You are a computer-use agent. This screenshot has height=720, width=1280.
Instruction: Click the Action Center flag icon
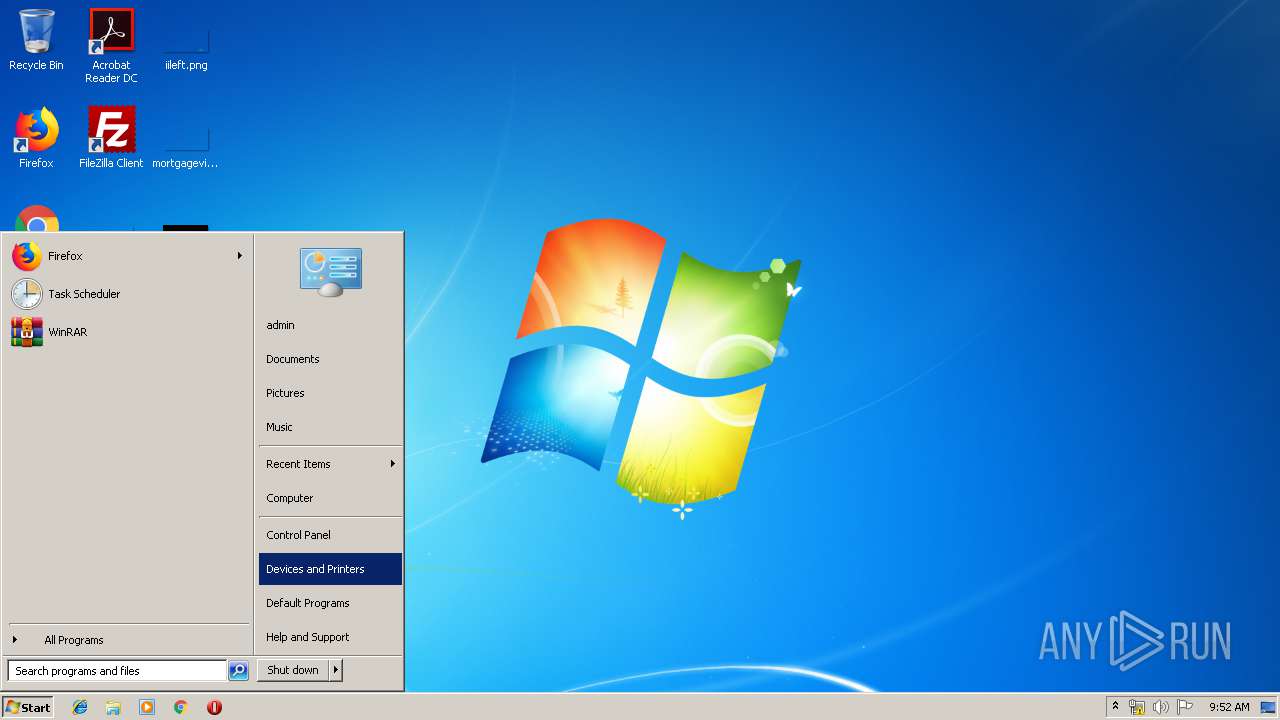[1184, 707]
